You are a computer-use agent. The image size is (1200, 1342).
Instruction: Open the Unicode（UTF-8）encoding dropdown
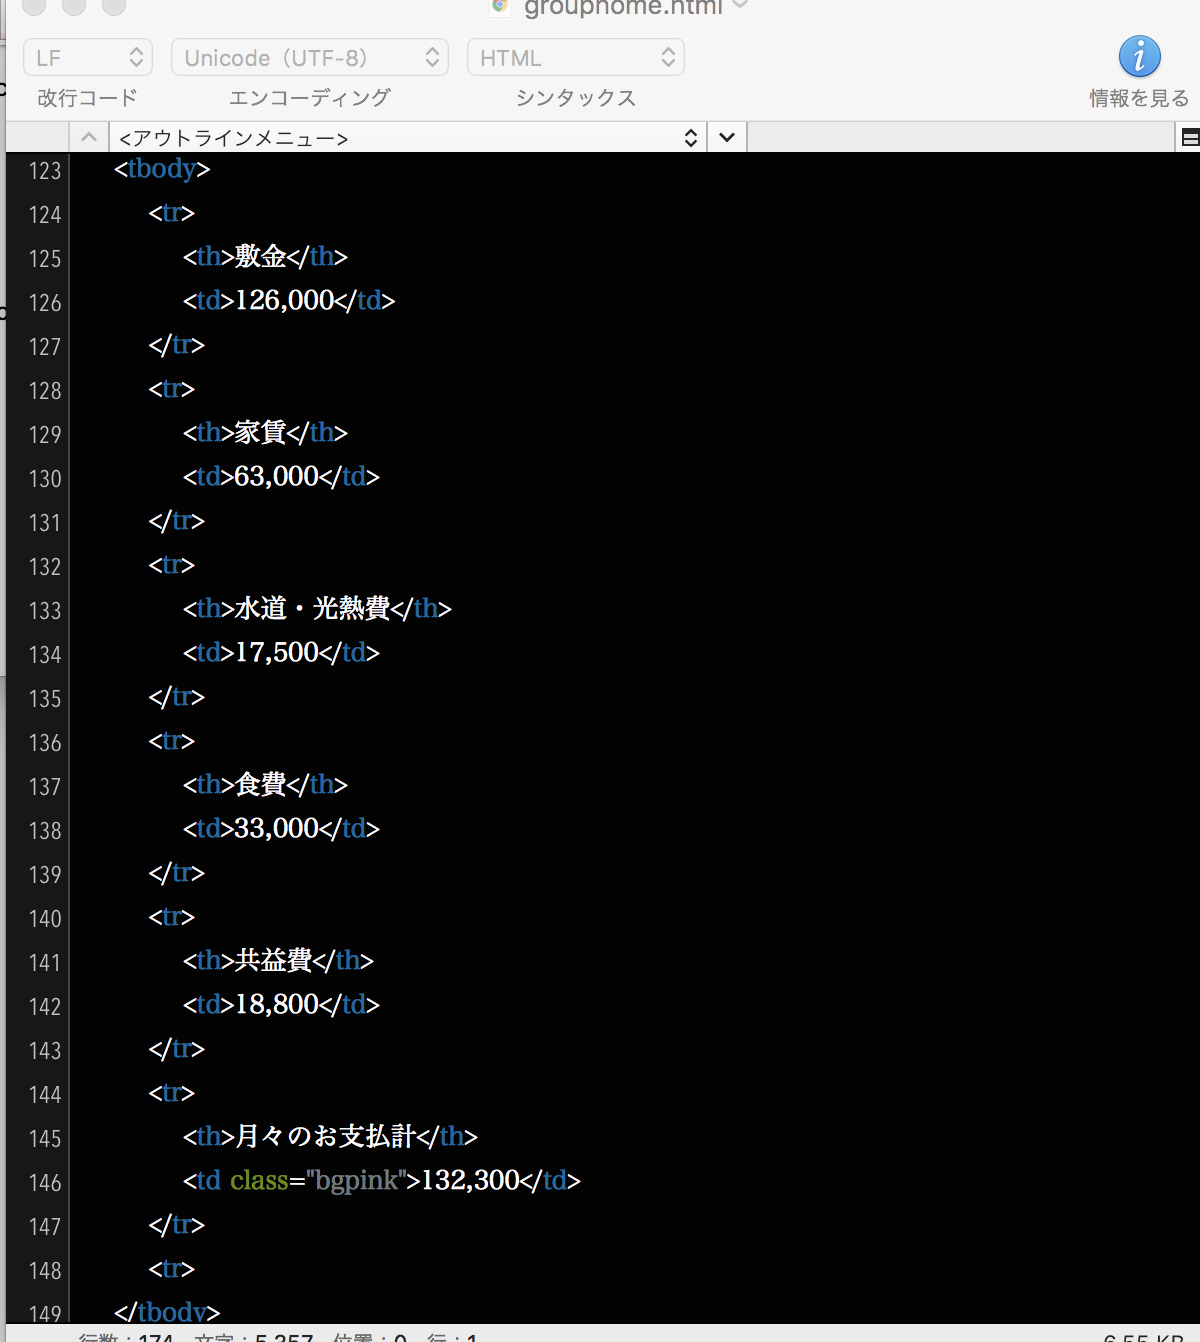(309, 57)
